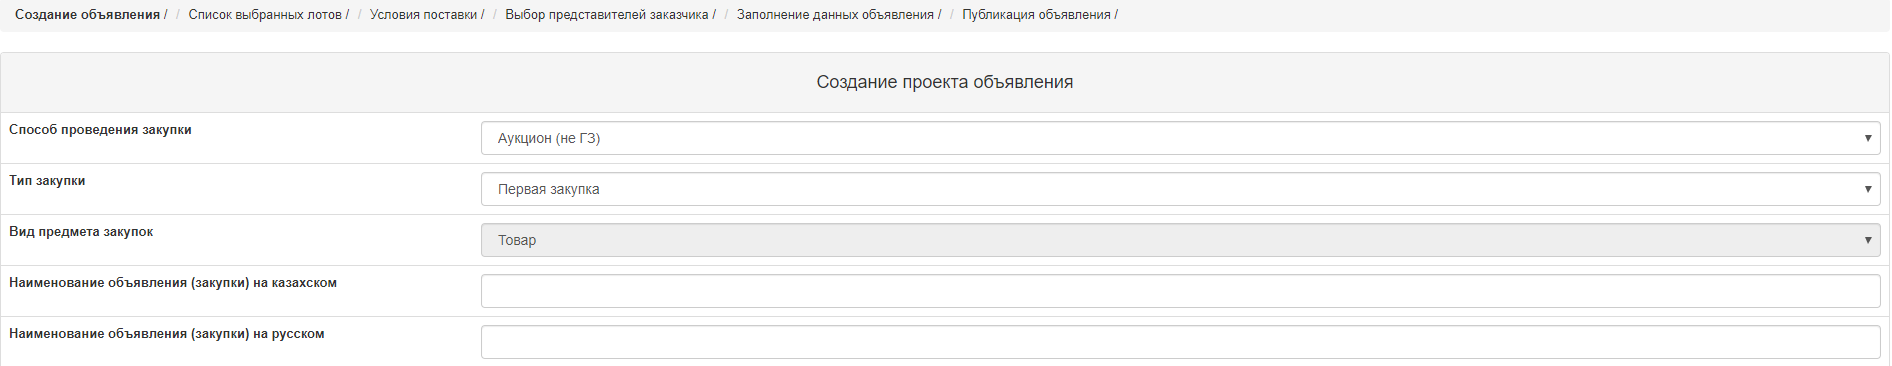Click the Способ проведения закупки label
The image size is (1892, 366).
coord(100,130)
